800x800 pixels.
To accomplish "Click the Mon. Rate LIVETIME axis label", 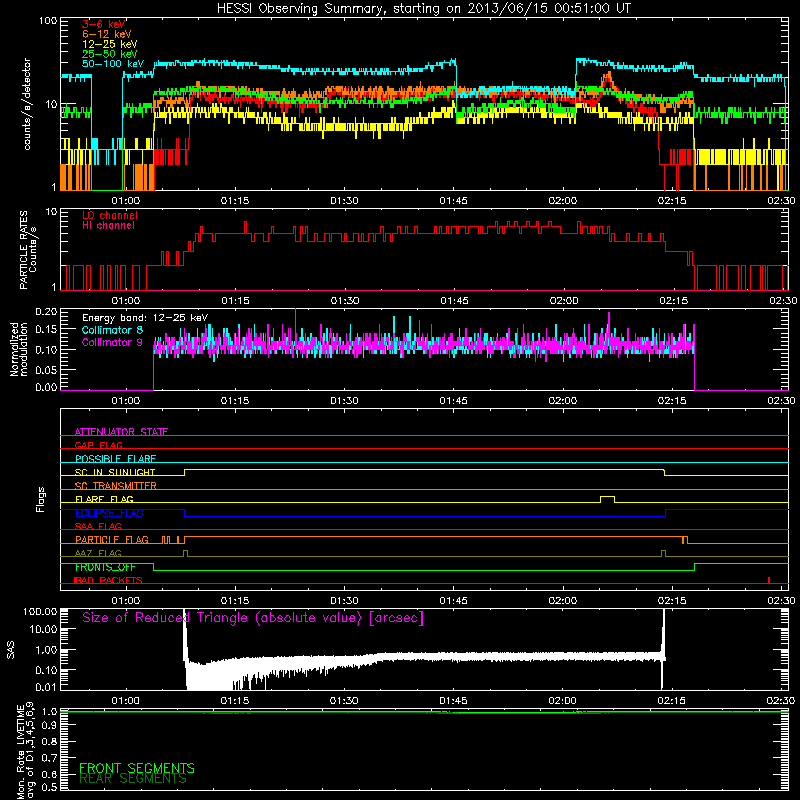I will (26, 751).
